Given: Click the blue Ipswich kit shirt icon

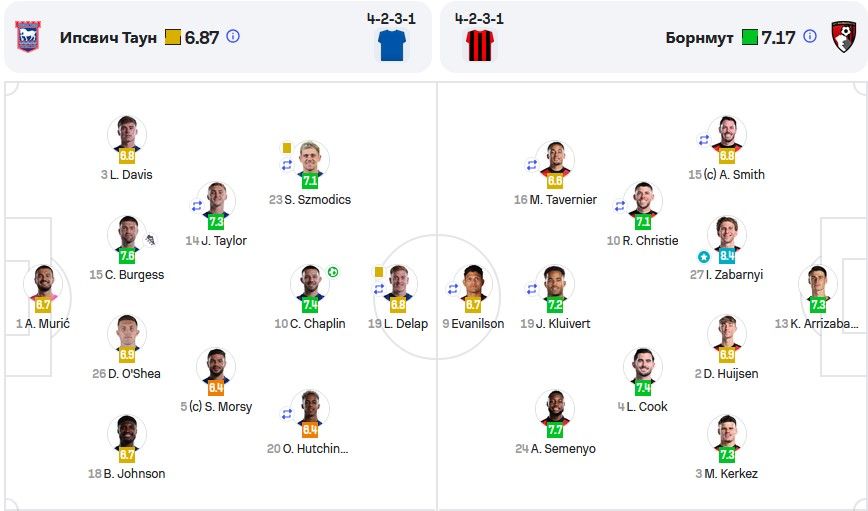Looking at the screenshot, I should point(390,45).
